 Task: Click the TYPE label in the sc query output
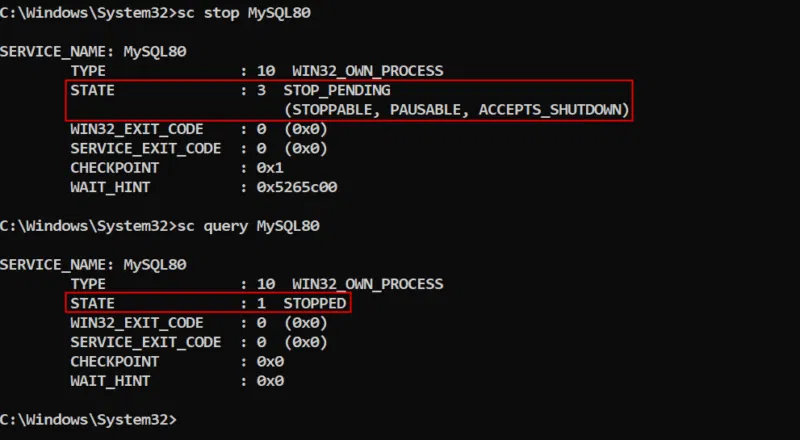[88, 284]
